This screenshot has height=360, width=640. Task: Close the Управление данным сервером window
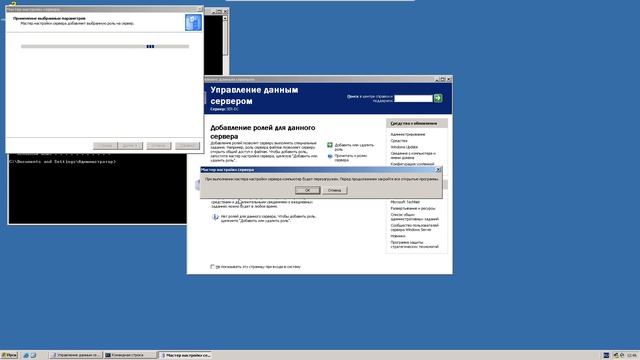coord(449,79)
